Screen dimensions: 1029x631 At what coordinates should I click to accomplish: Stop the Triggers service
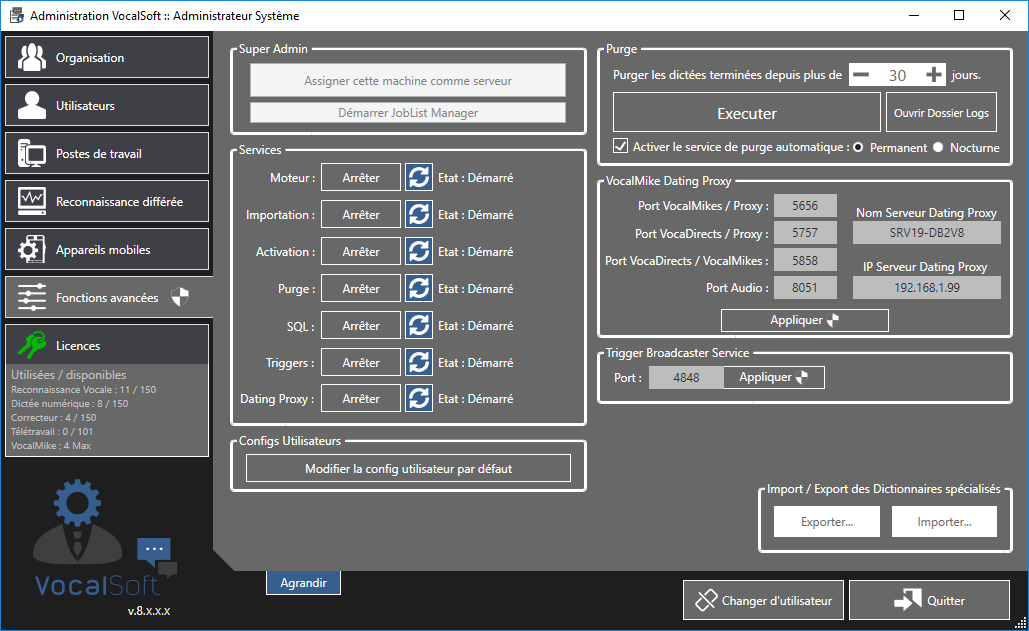[x=361, y=363]
